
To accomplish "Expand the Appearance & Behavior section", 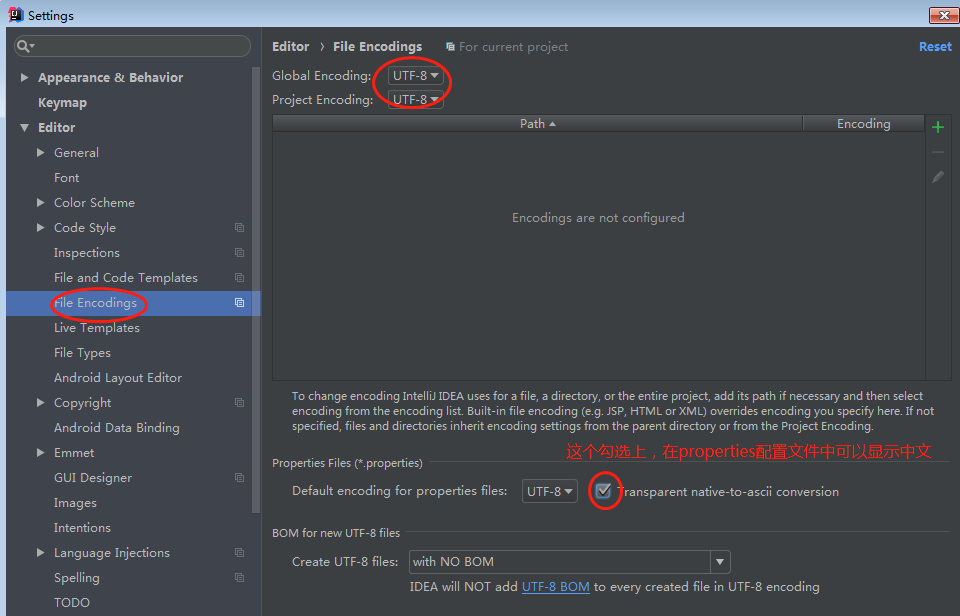I will pos(25,78).
